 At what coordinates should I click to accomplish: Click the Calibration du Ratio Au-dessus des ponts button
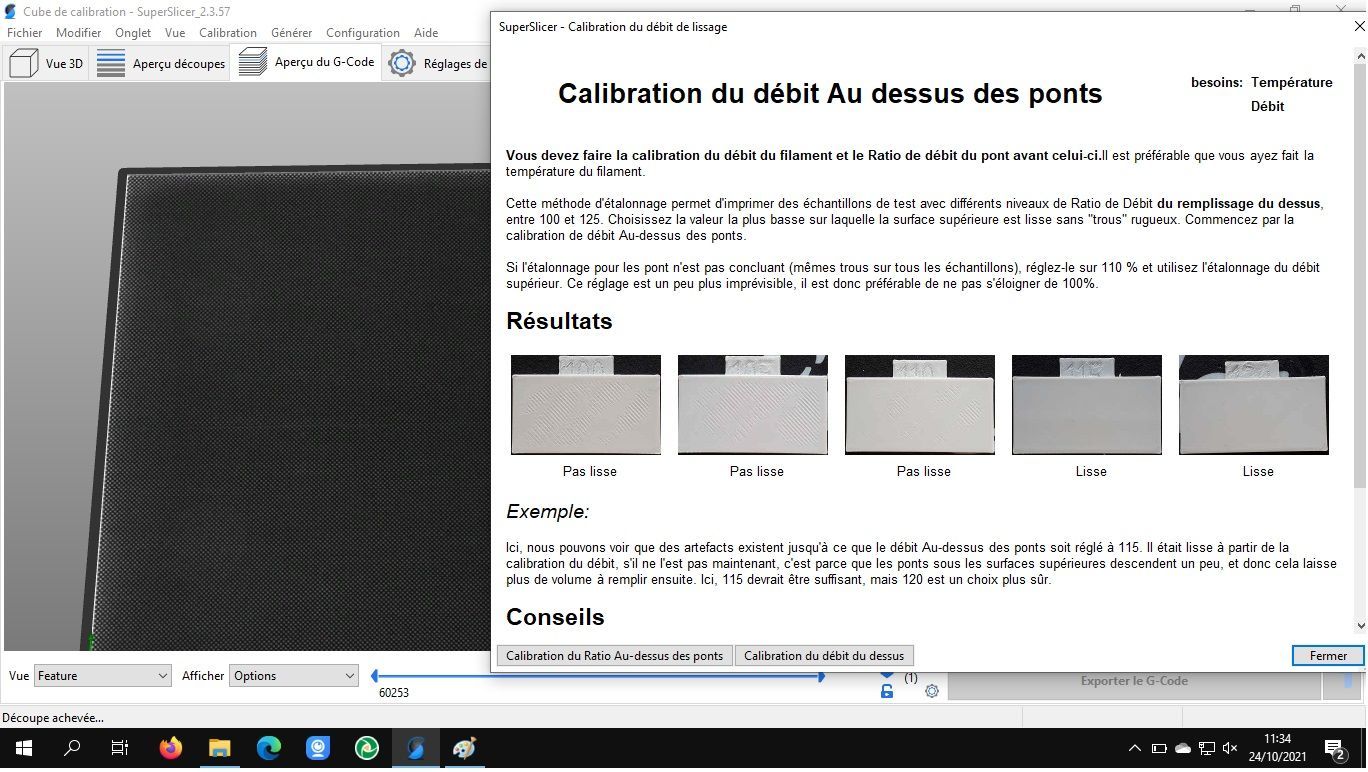tap(614, 656)
